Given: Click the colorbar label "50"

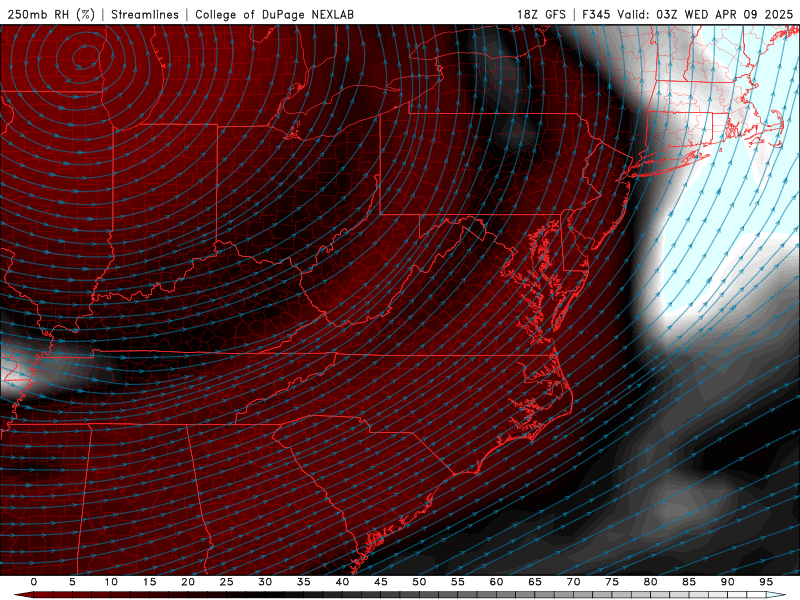Looking at the screenshot, I should (419, 582).
